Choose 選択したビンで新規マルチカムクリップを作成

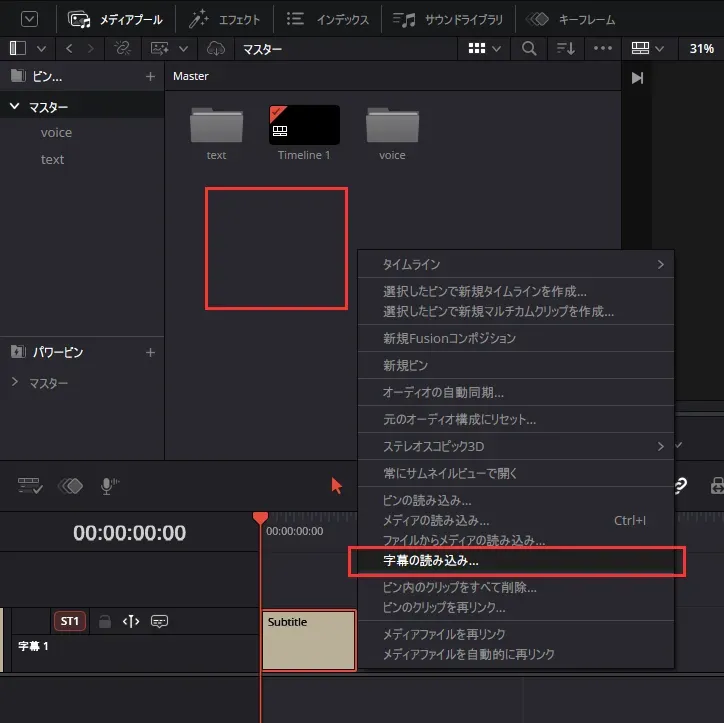pos(516,312)
